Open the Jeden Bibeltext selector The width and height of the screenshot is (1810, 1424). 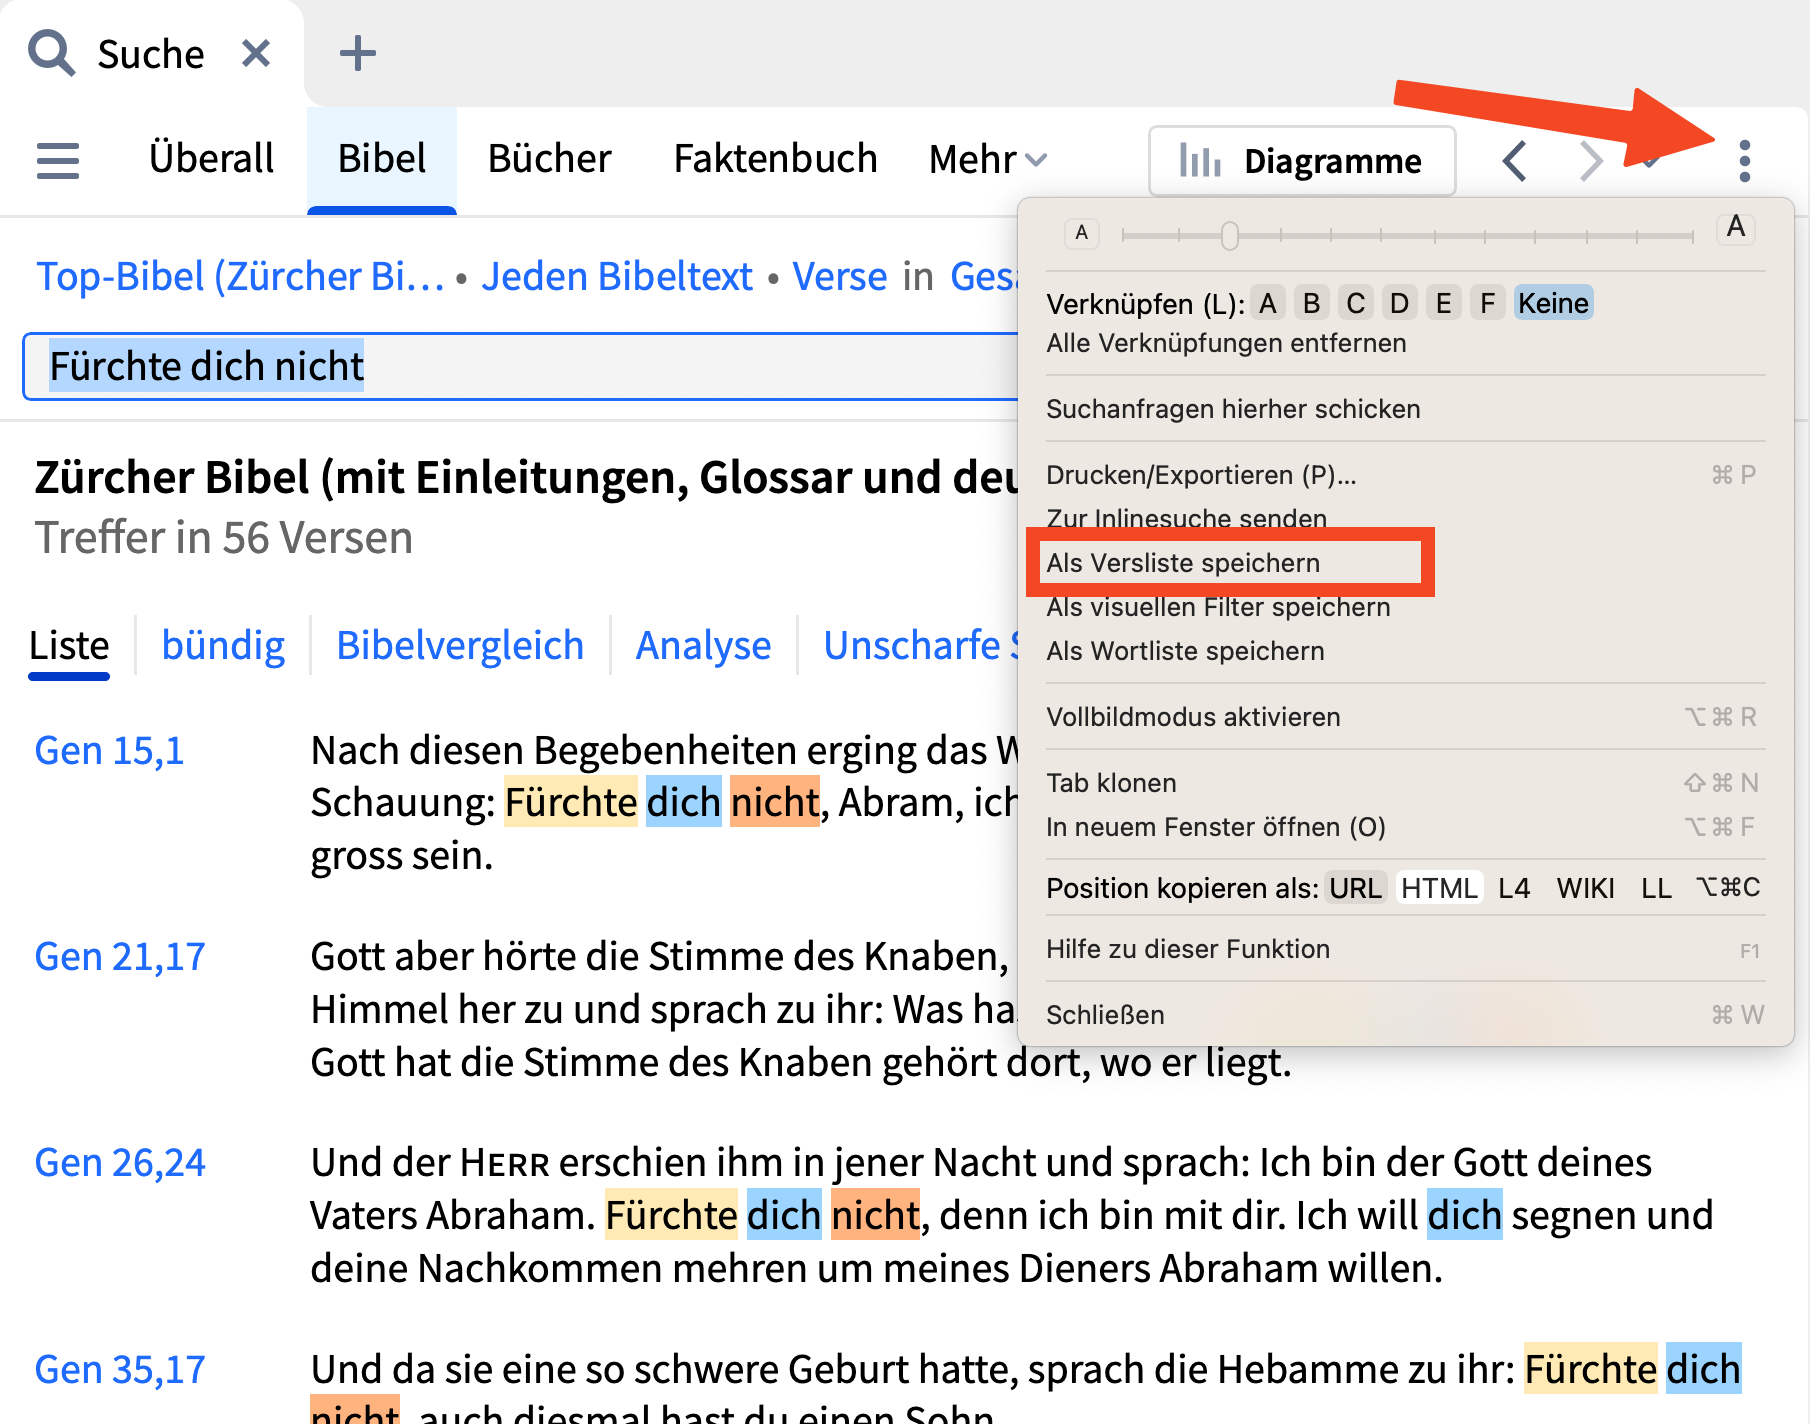617,277
